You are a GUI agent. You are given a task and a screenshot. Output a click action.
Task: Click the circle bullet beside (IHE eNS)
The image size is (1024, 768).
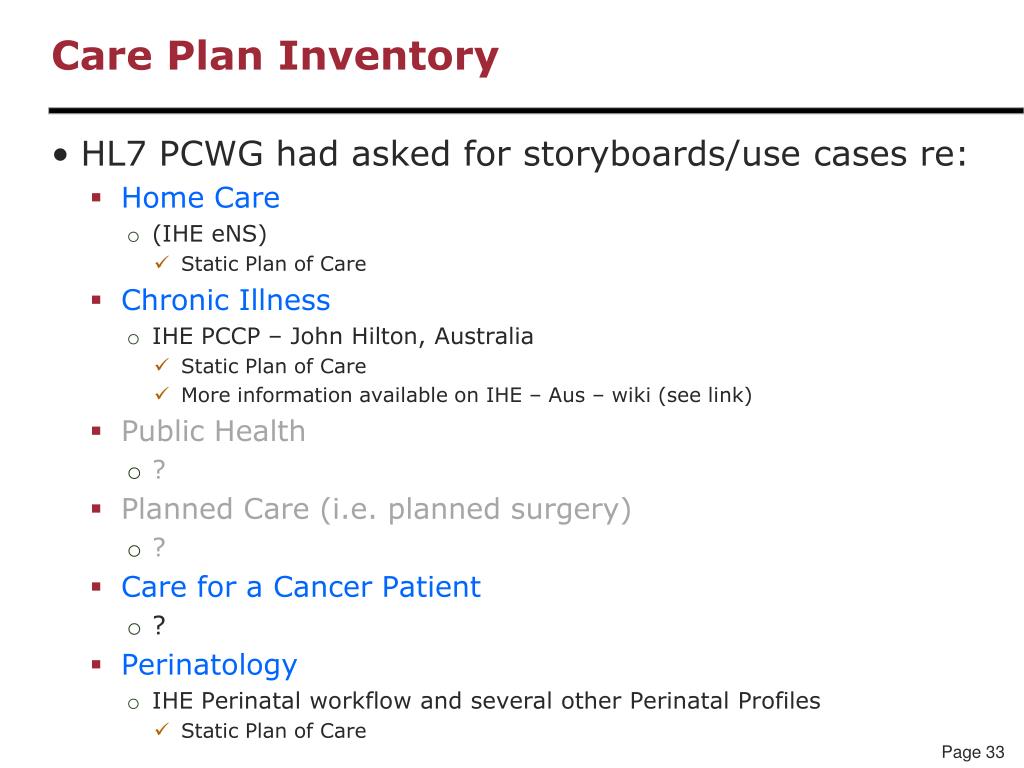click(x=133, y=237)
